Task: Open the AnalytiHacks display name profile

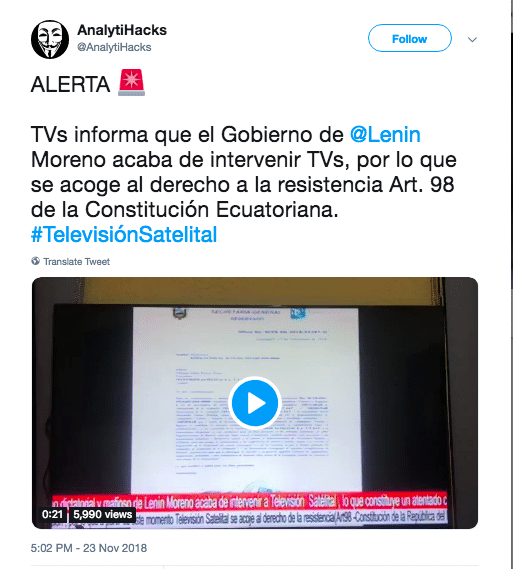Action: click(122, 30)
